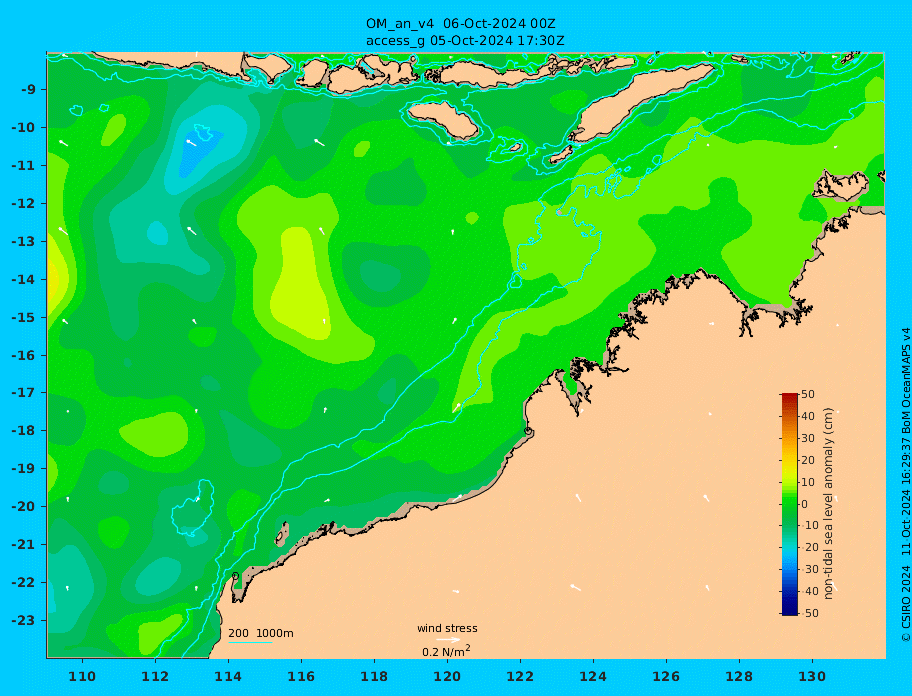The width and height of the screenshot is (912, 696).
Task: Click colorbar tick label '-50'
Action: click(810, 613)
